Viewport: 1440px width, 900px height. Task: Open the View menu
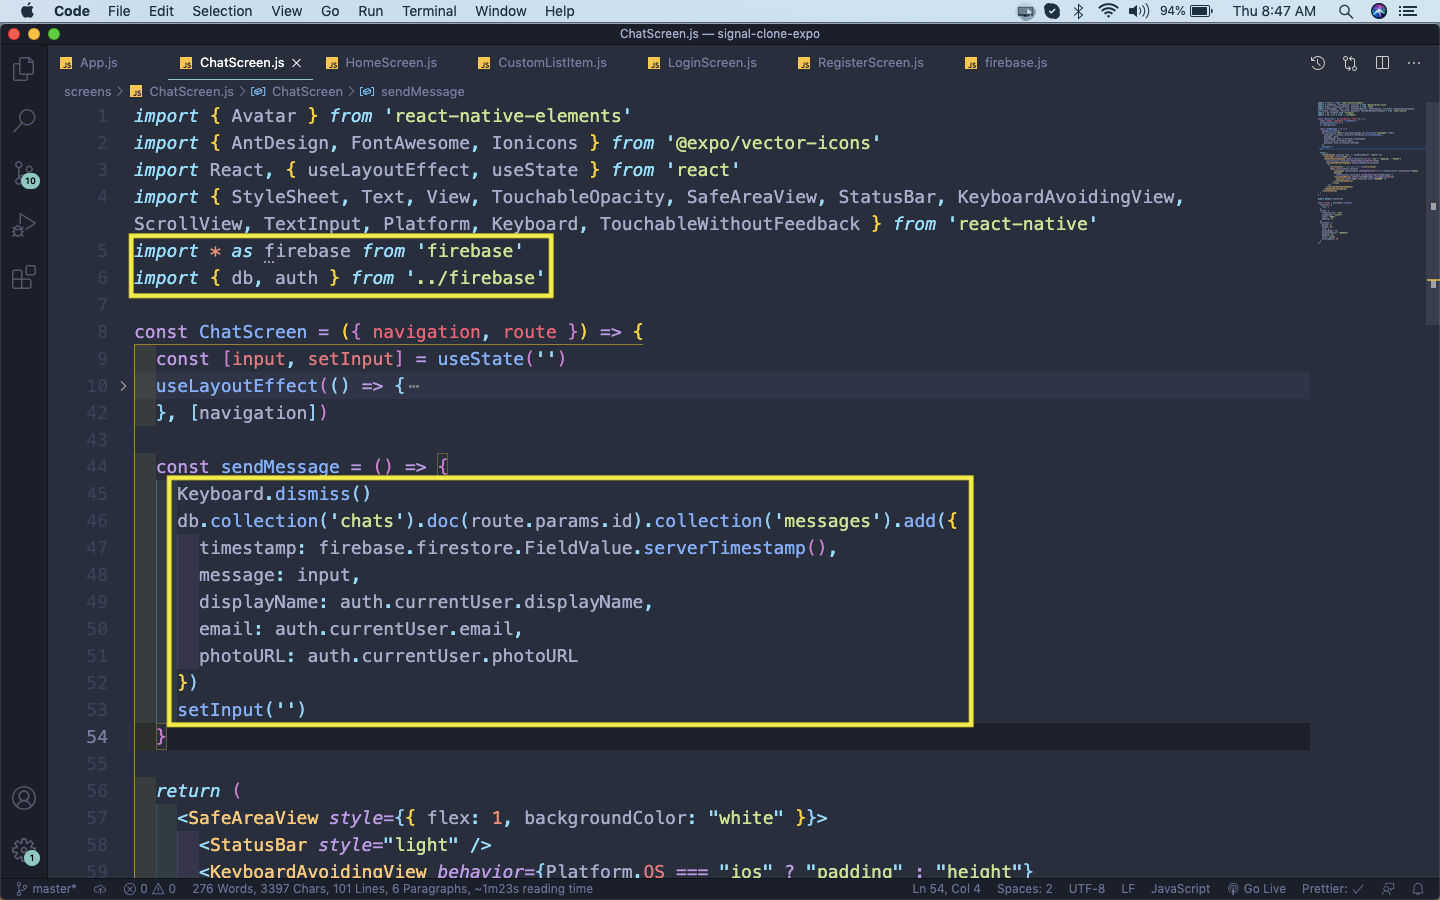click(x=286, y=11)
